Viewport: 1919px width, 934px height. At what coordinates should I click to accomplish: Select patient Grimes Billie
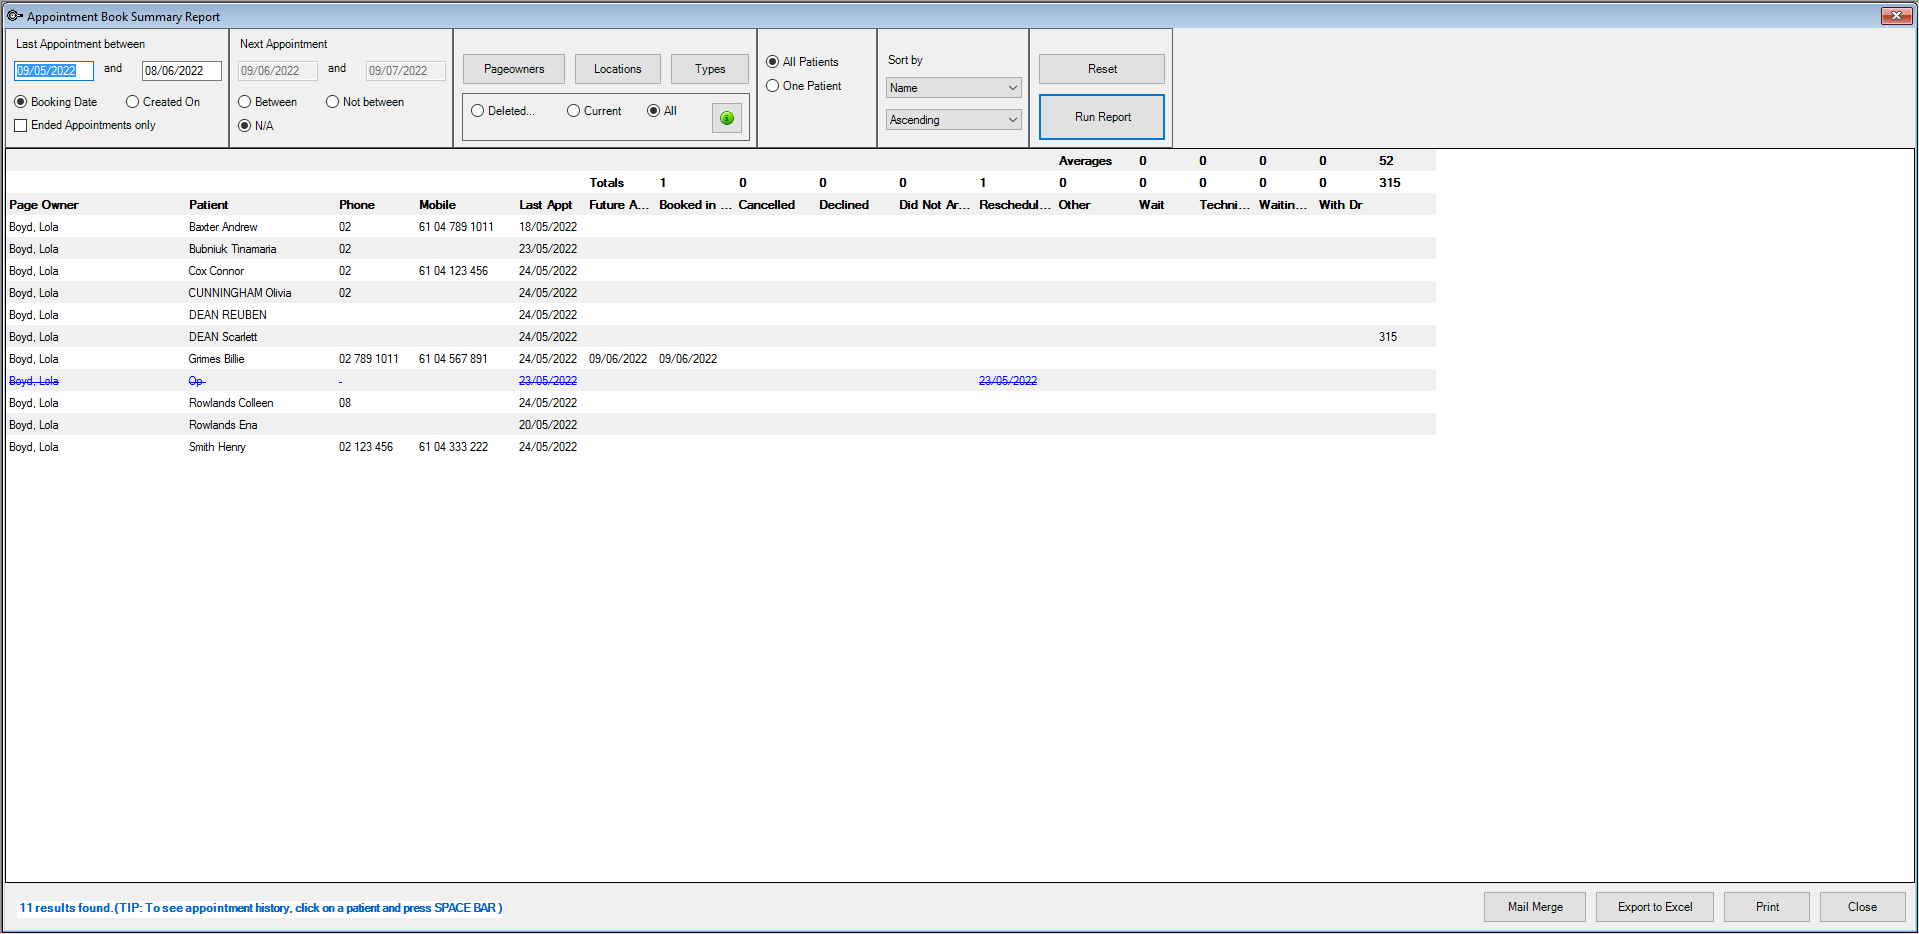[721, 359]
